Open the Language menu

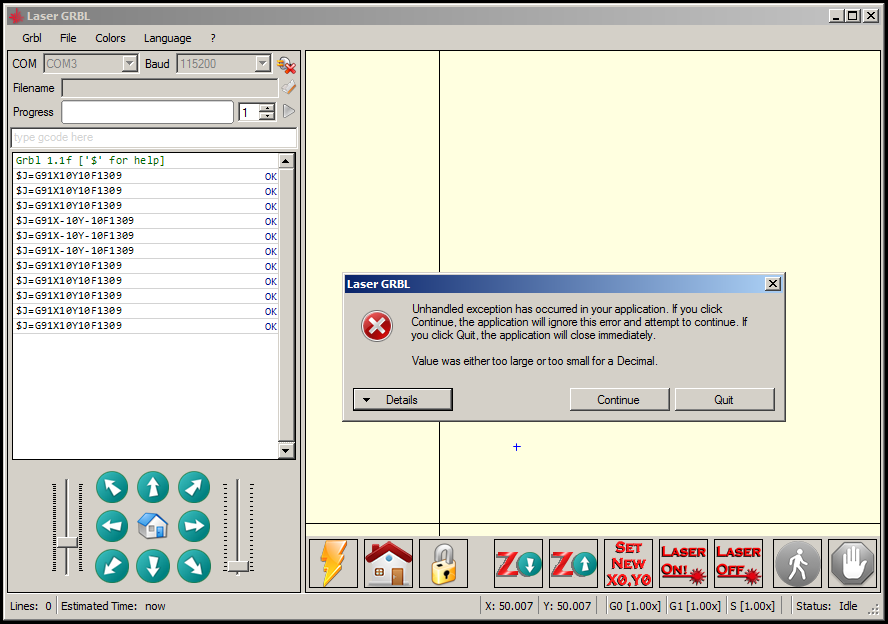point(168,38)
